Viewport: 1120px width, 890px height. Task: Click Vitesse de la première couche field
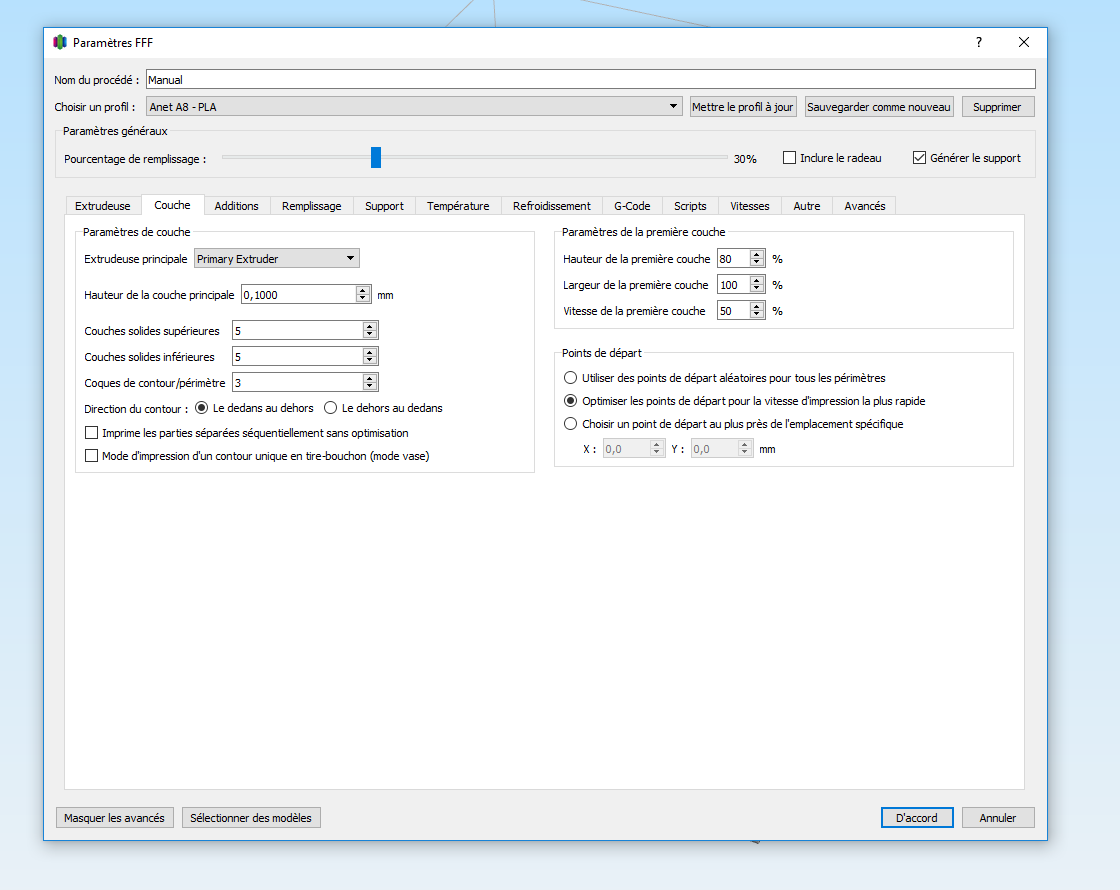click(734, 311)
